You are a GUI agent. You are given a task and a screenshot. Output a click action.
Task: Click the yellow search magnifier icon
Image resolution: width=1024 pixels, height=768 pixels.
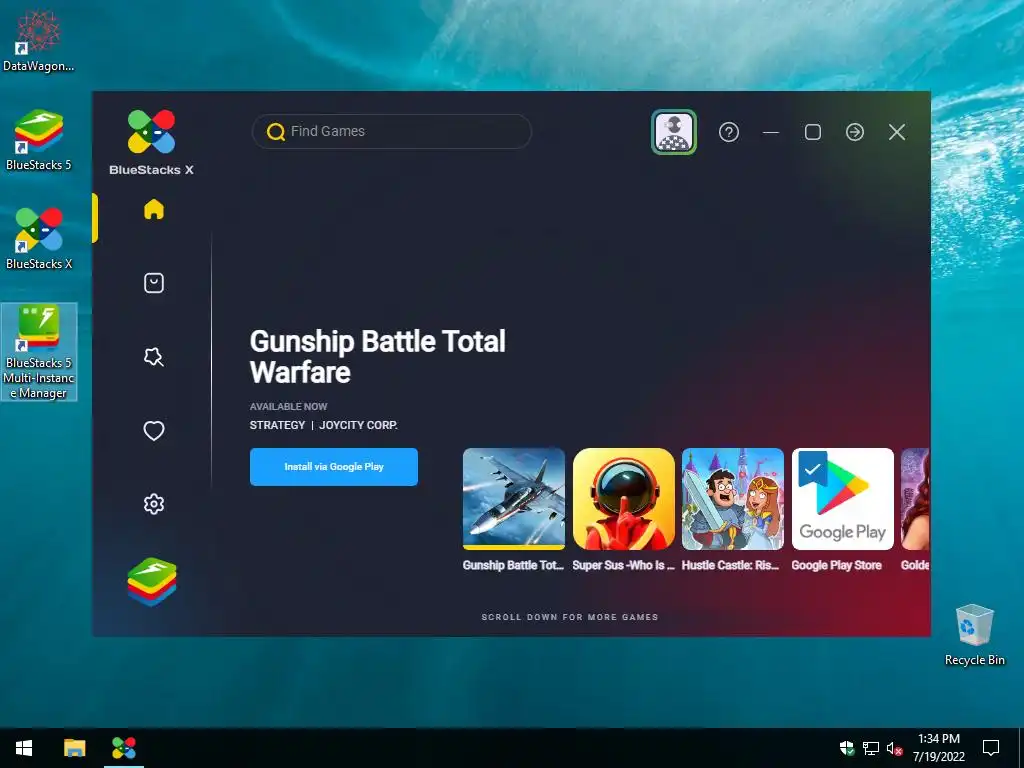(x=276, y=132)
